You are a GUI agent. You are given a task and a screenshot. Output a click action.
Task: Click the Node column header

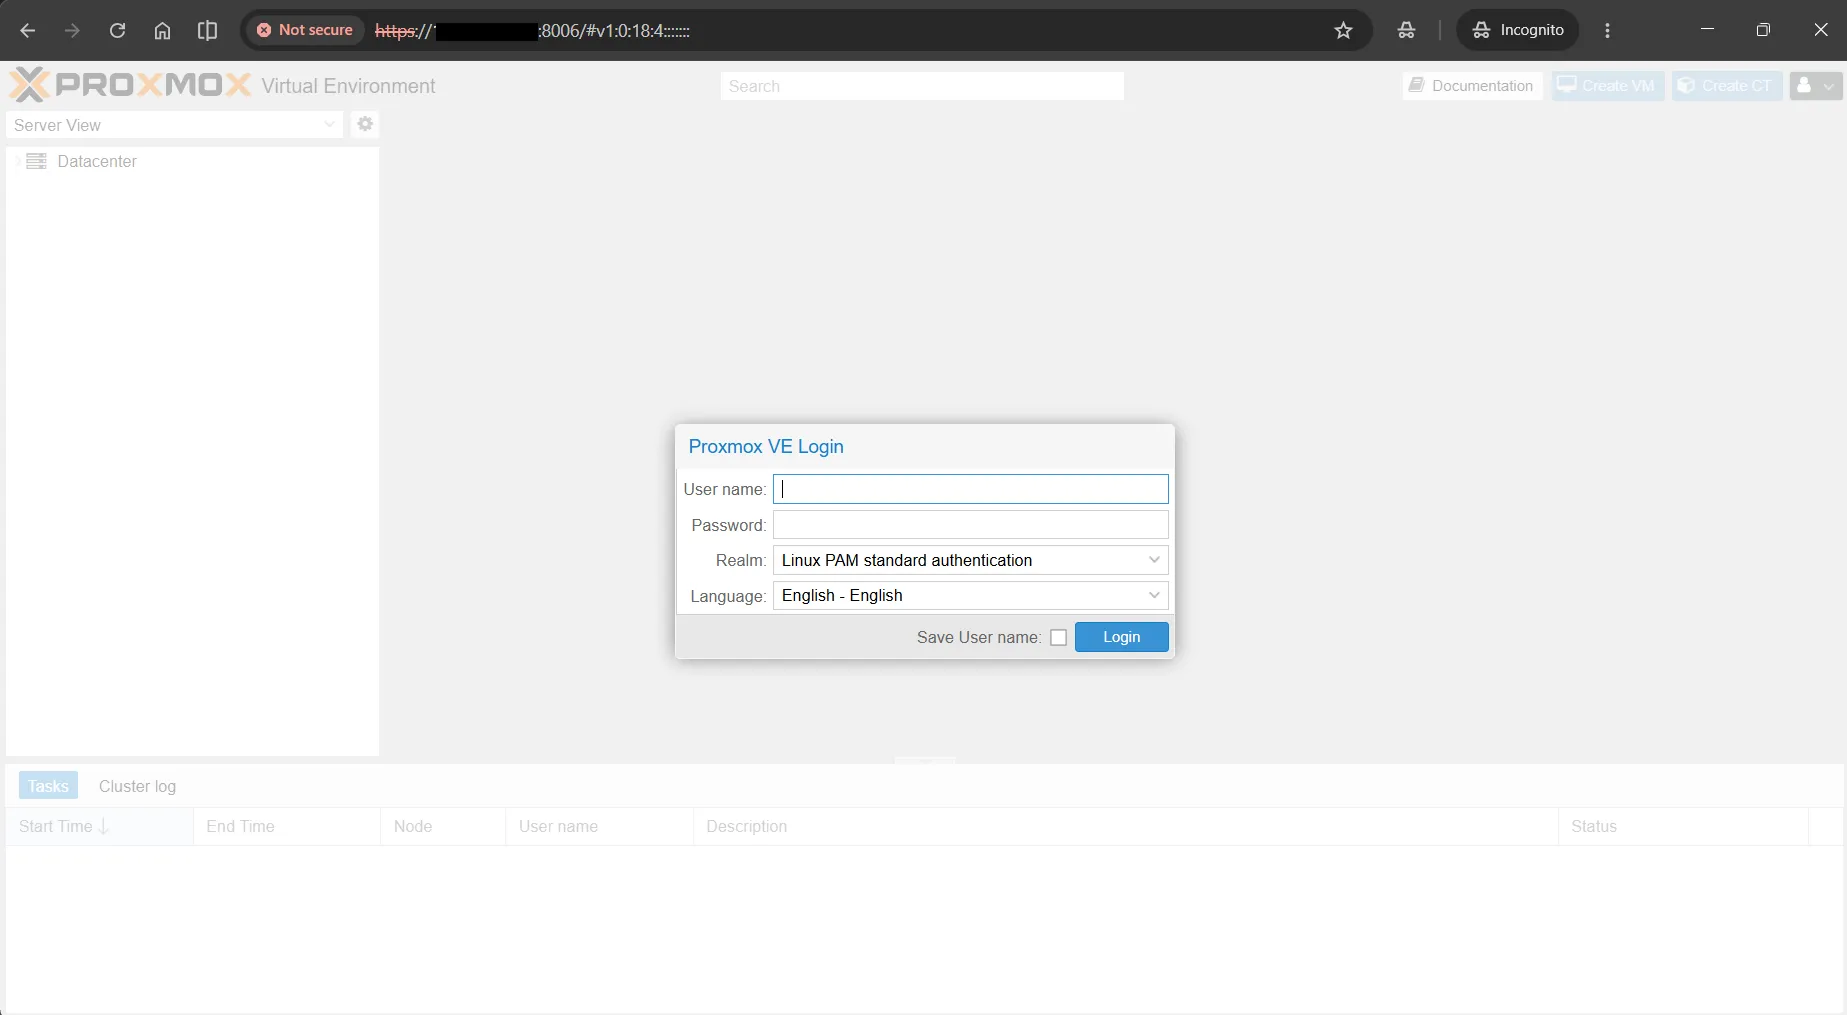[x=443, y=826]
